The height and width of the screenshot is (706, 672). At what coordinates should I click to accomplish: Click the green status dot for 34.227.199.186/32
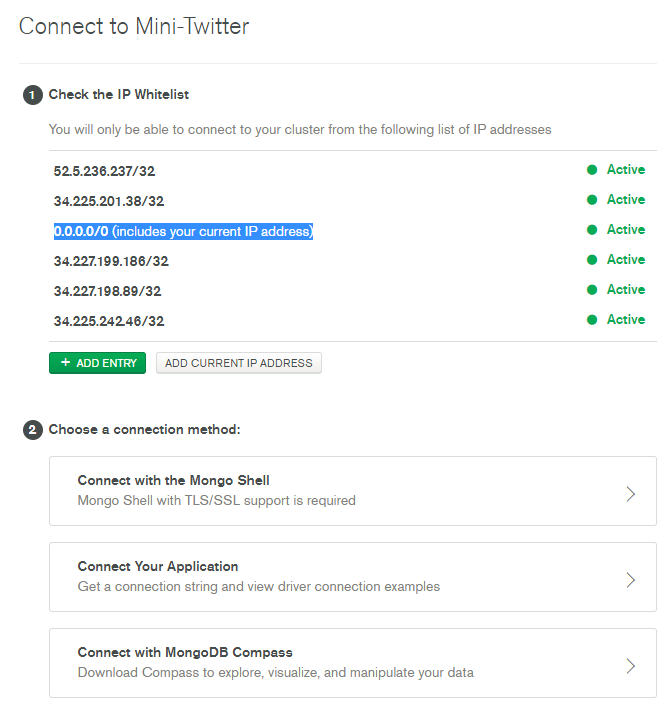click(x=592, y=260)
